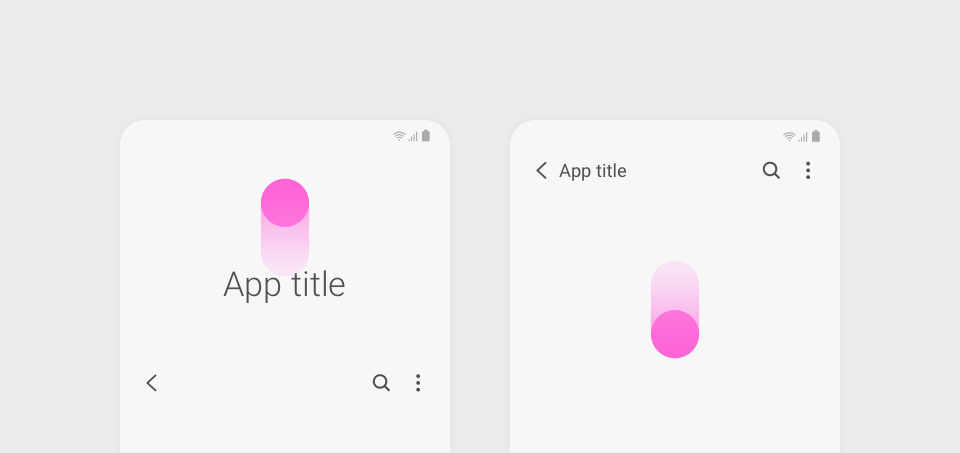Click the large App title heading
Screen dimensions: 960x453
pyautogui.click(x=285, y=285)
